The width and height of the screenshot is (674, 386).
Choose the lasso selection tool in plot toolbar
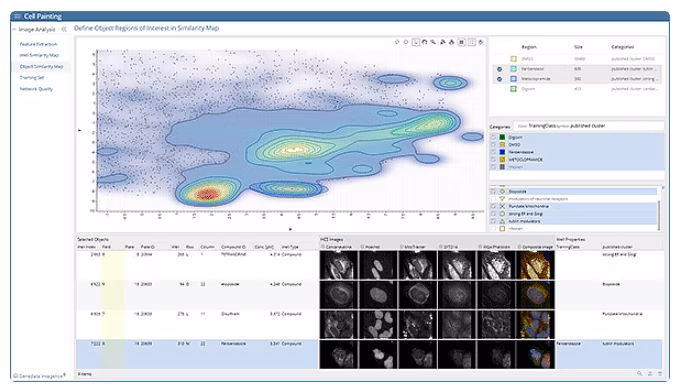424,42
